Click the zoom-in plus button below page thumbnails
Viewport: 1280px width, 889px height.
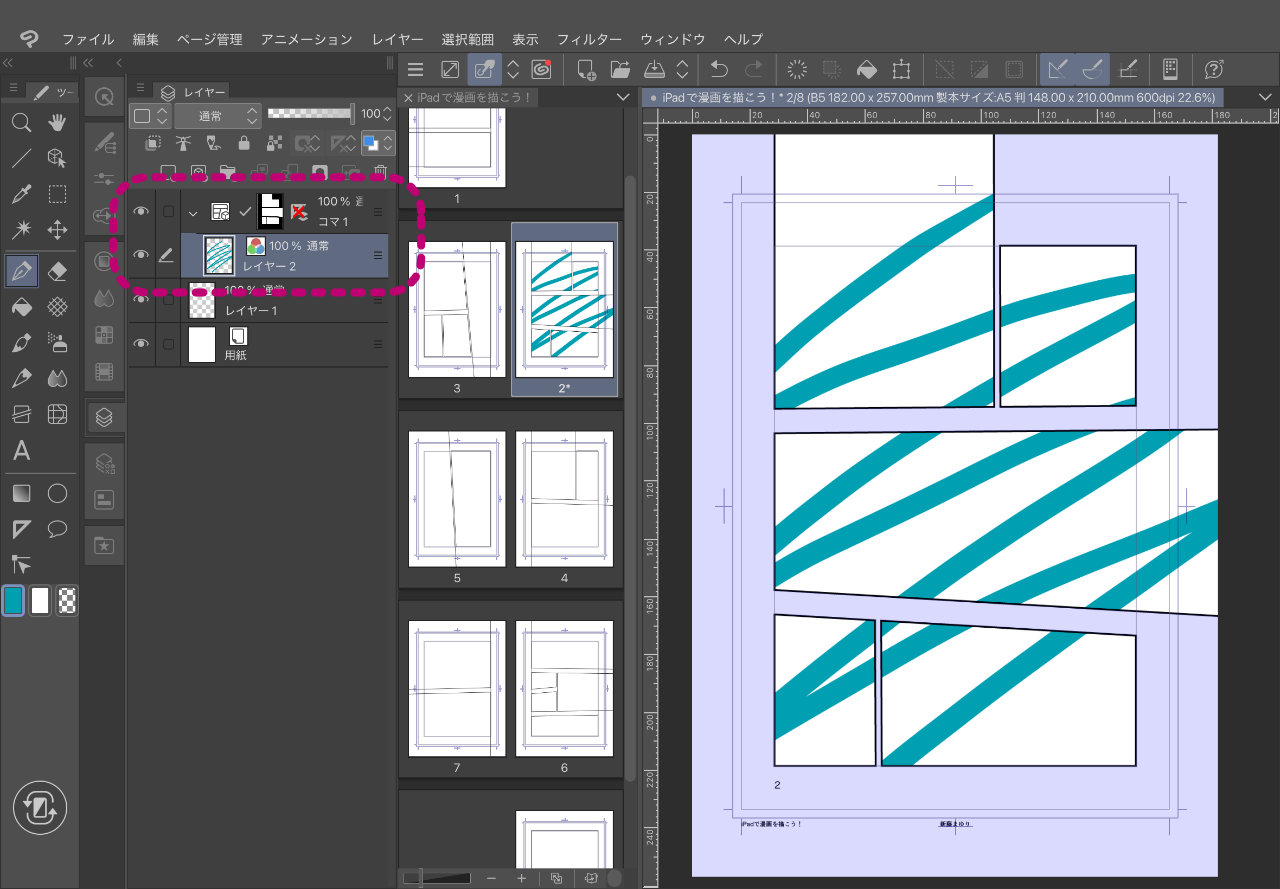point(521,877)
